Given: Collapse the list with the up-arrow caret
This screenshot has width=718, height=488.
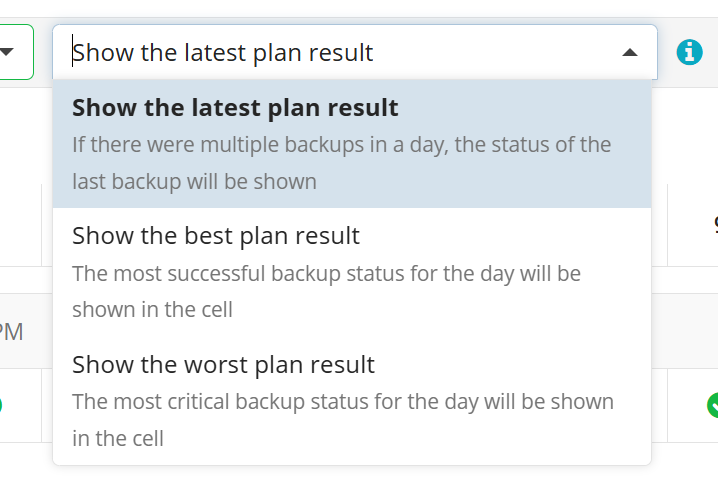Looking at the screenshot, I should click(x=630, y=53).
